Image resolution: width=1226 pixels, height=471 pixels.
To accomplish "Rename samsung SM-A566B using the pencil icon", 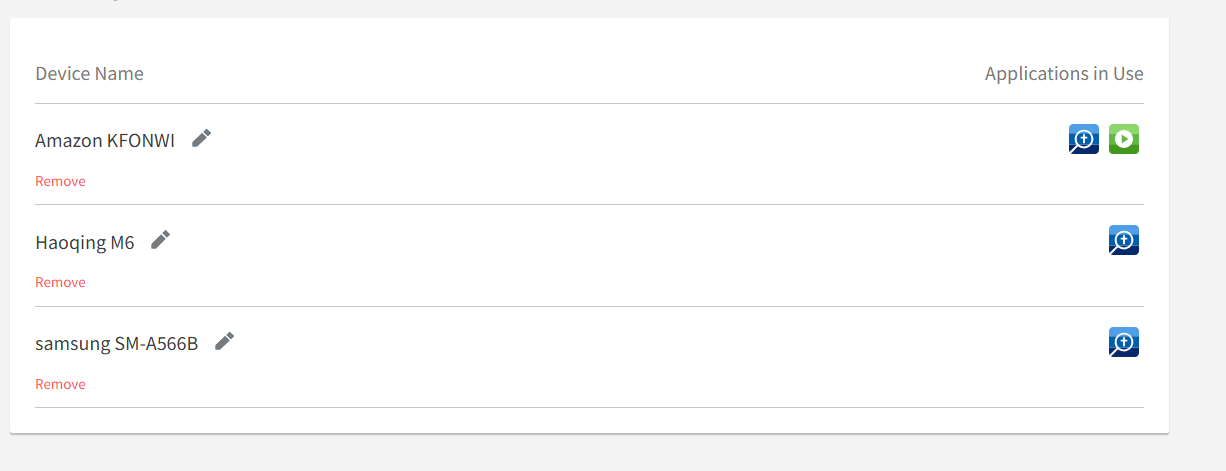I will coord(225,341).
